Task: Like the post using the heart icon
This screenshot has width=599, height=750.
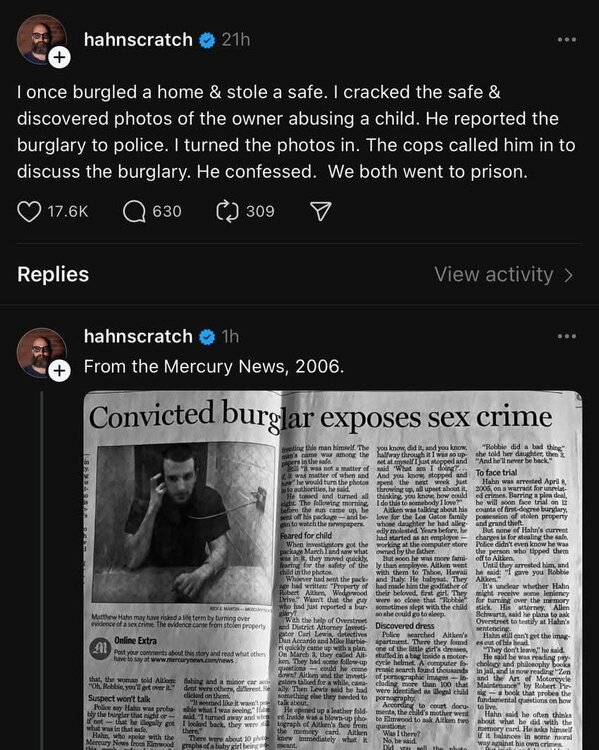Action: (29, 211)
